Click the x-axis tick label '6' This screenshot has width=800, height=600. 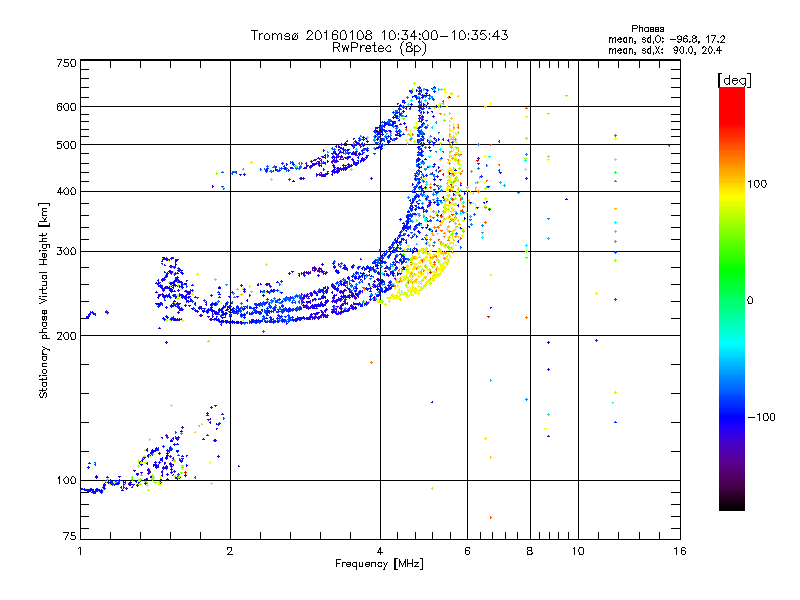click(x=467, y=551)
